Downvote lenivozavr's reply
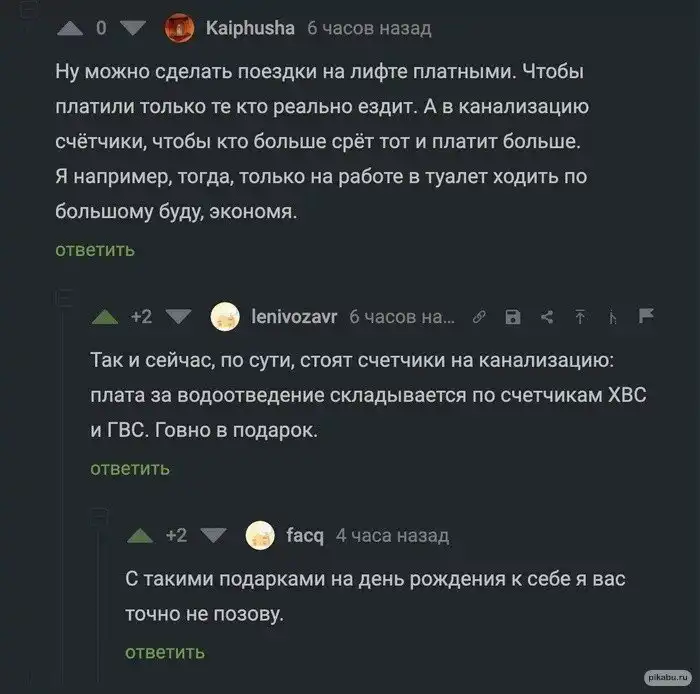This screenshot has width=700, height=694. (x=177, y=317)
